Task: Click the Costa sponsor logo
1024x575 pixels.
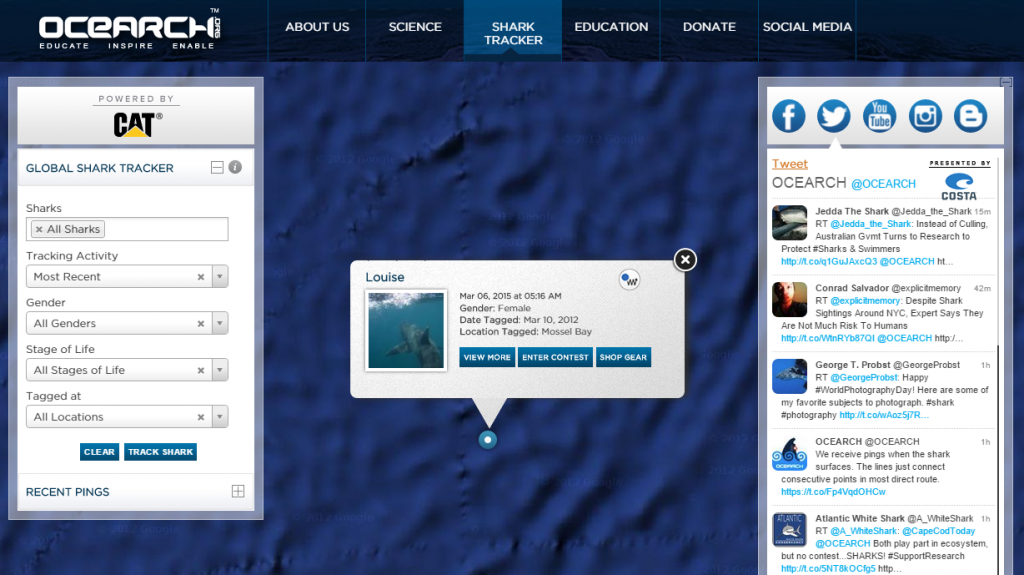Action: click(x=959, y=186)
